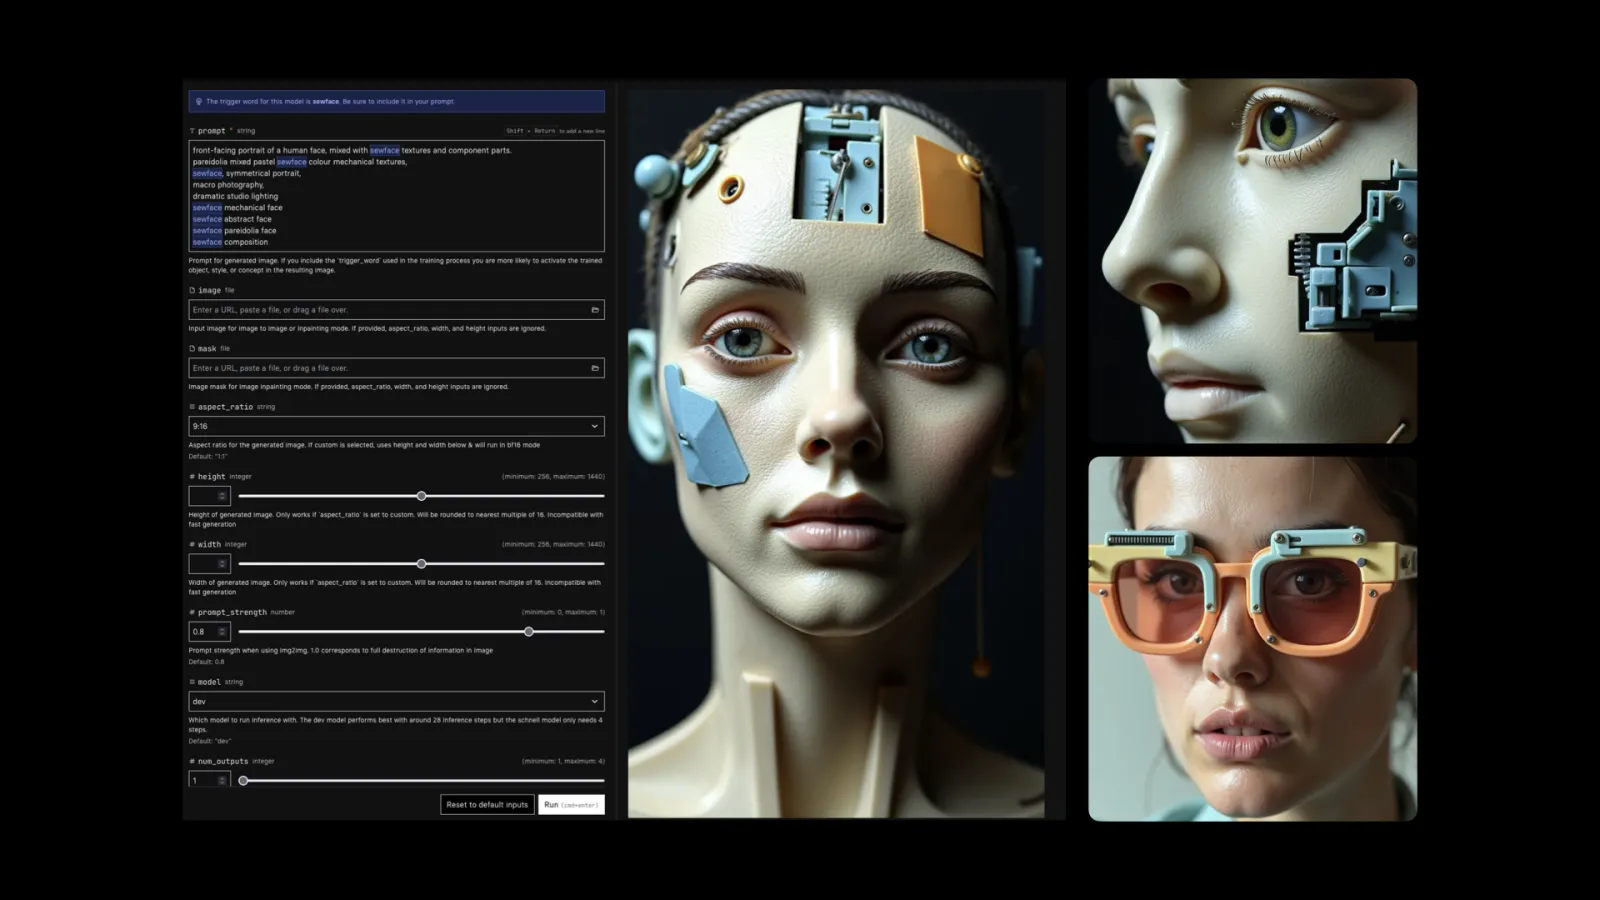Click the width number input box

point(210,564)
